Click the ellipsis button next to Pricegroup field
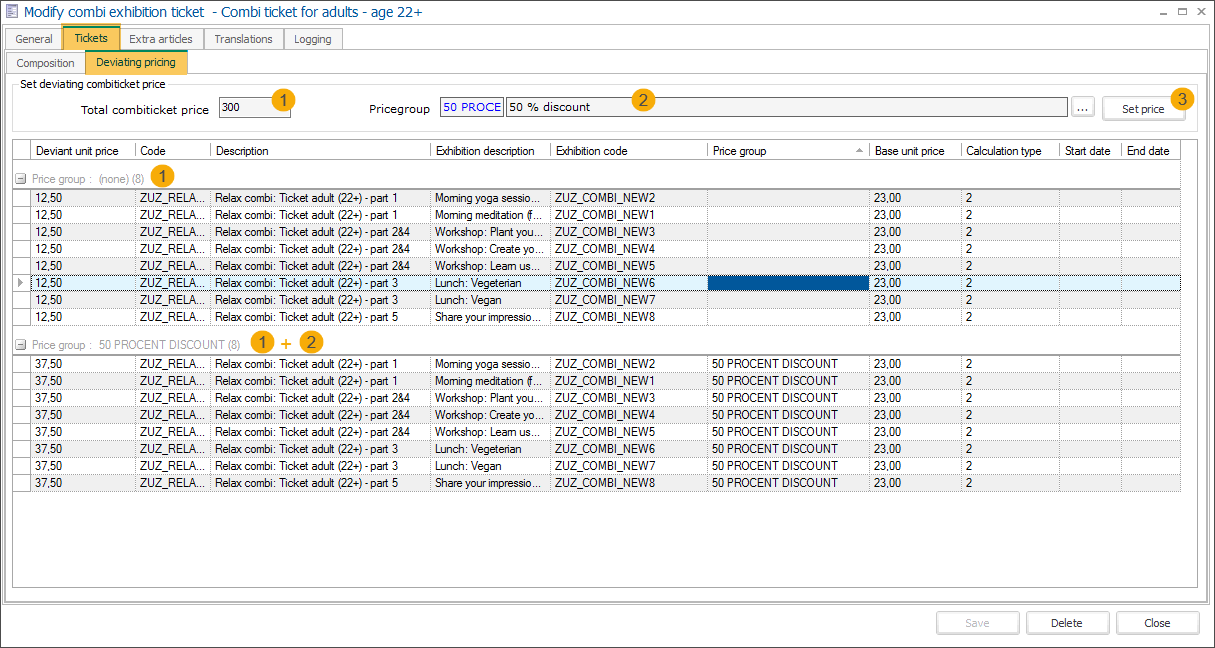This screenshot has height=648, width=1215. [1083, 106]
